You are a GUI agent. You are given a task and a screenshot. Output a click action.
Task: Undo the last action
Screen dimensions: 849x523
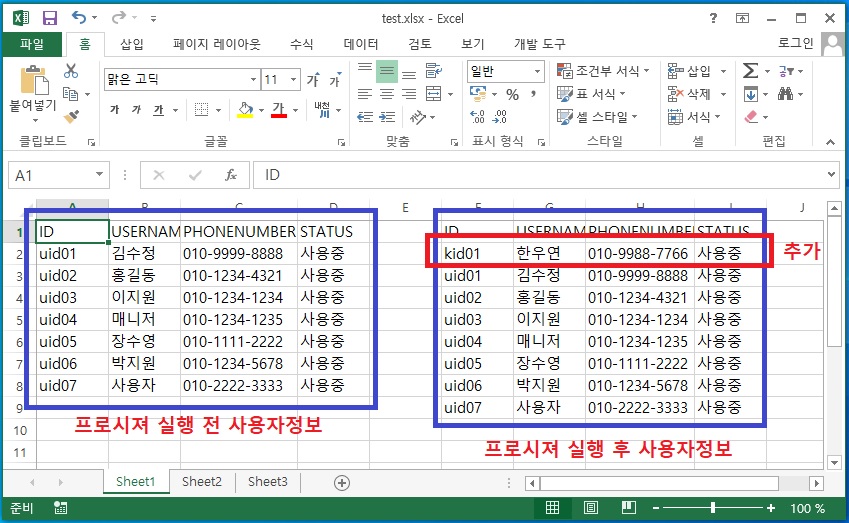[79, 18]
